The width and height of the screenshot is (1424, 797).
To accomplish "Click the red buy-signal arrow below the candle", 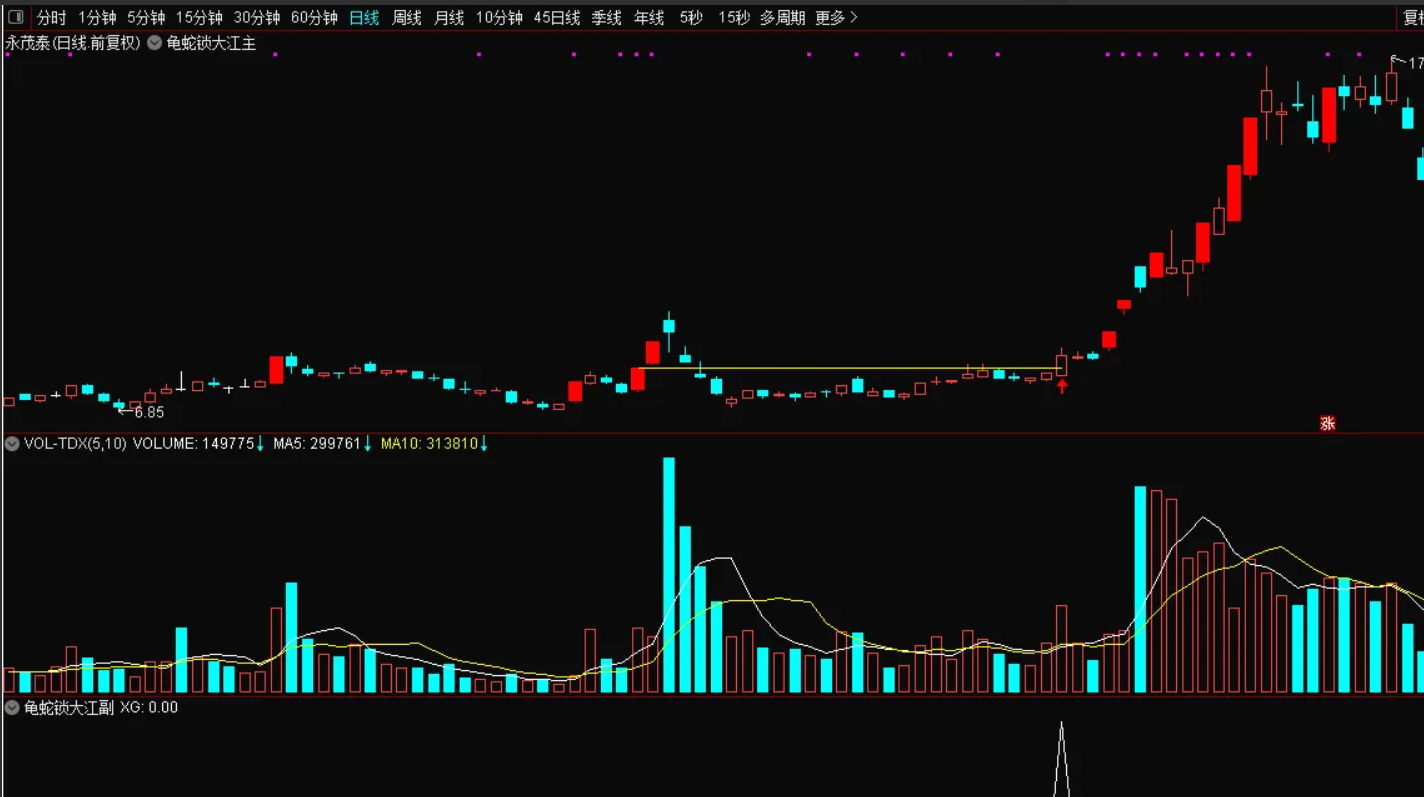I will (1062, 386).
